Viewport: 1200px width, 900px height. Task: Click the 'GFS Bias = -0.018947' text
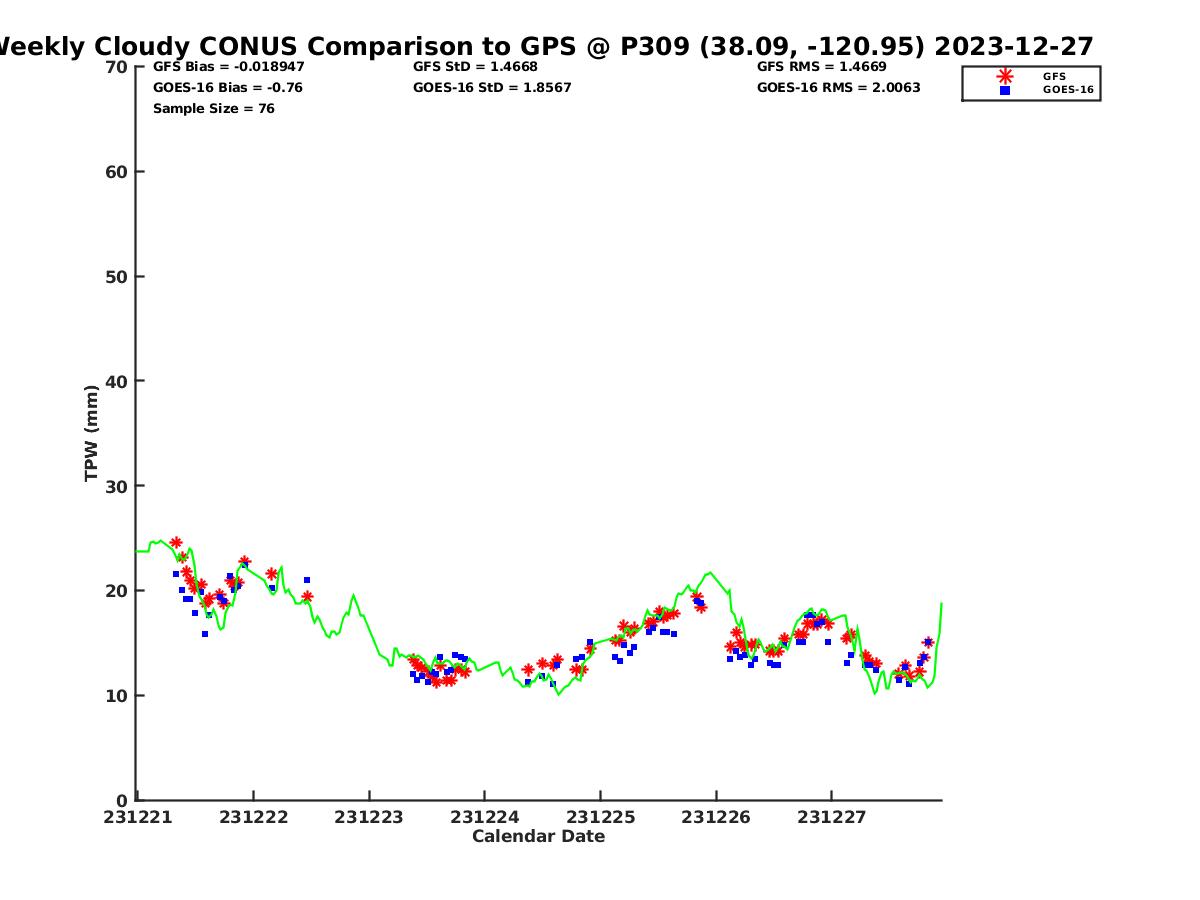tap(229, 67)
